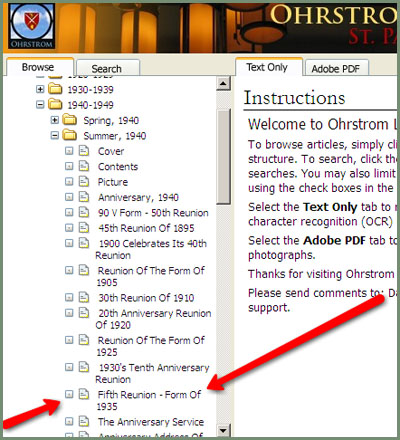Switch to the Adobe PDF tab
Viewport: 400px width, 440px height.
[336, 69]
